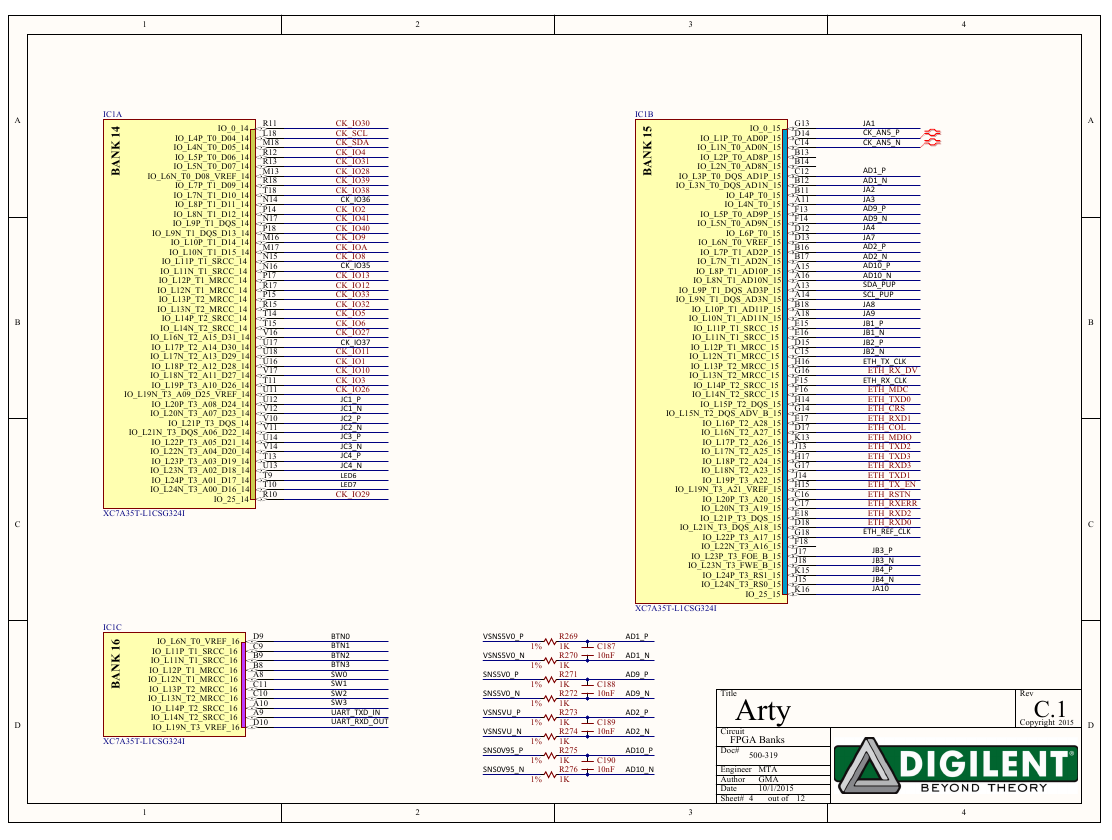Select the JC1_P net label
Screen dimensions: 1112x840
pyautogui.click(x=350, y=399)
